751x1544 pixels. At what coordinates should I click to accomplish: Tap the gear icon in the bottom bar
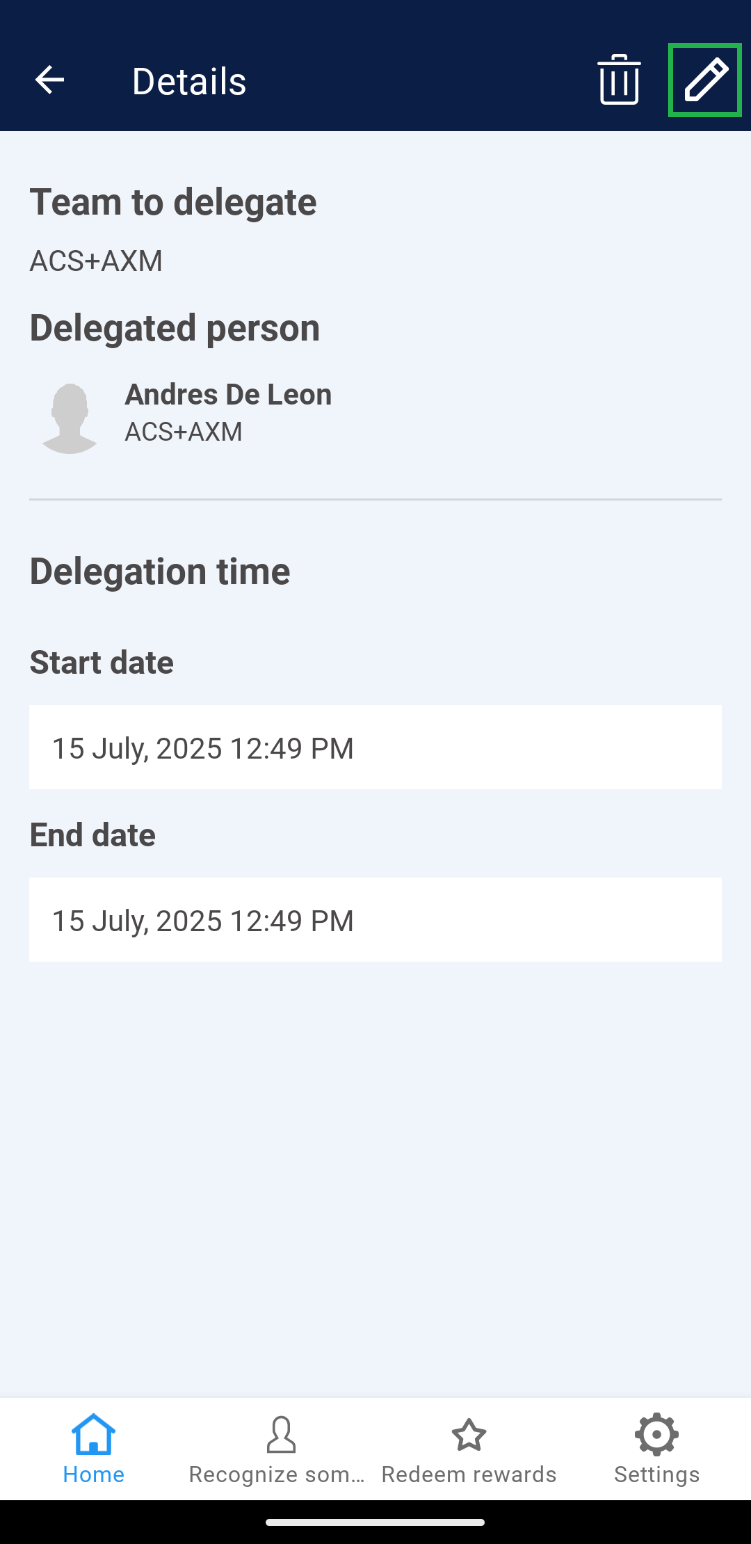(x=657, y=1435)
